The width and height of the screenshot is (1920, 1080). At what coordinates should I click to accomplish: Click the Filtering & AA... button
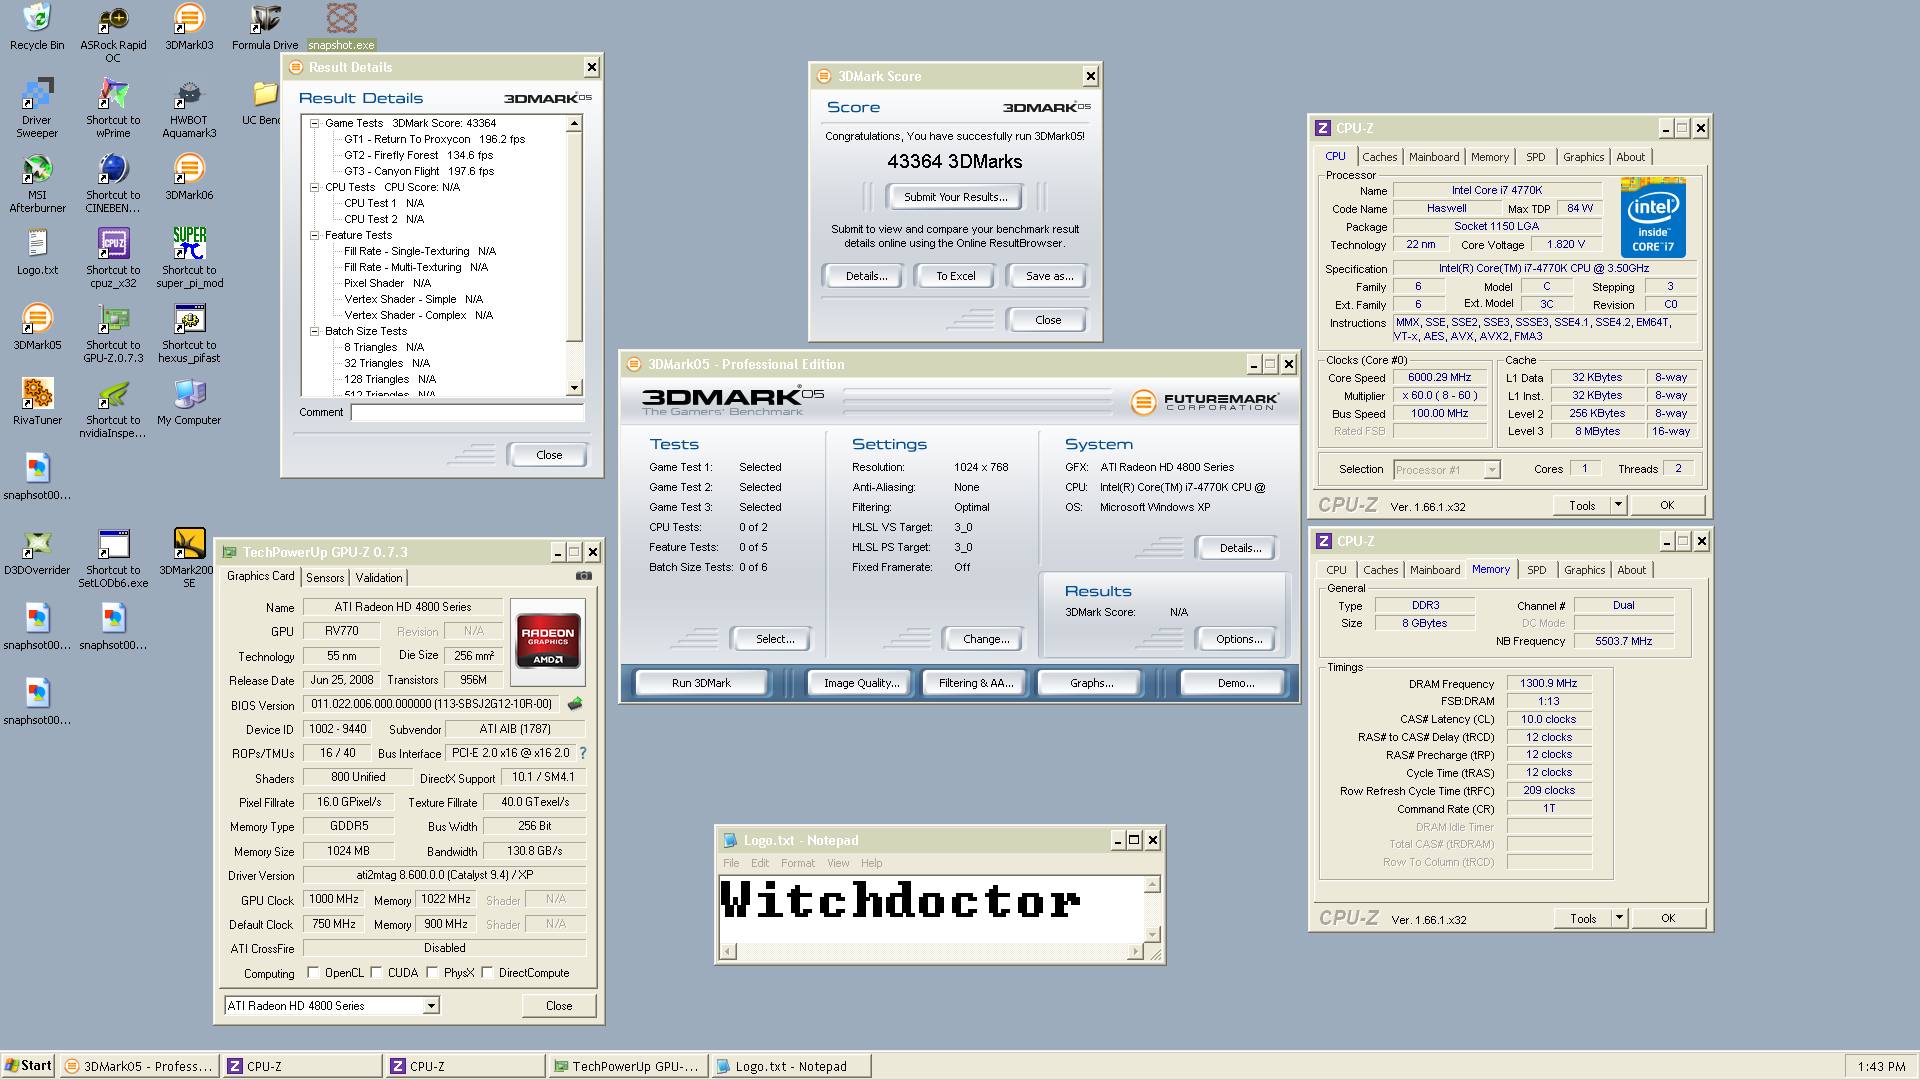tap(976, 683)
